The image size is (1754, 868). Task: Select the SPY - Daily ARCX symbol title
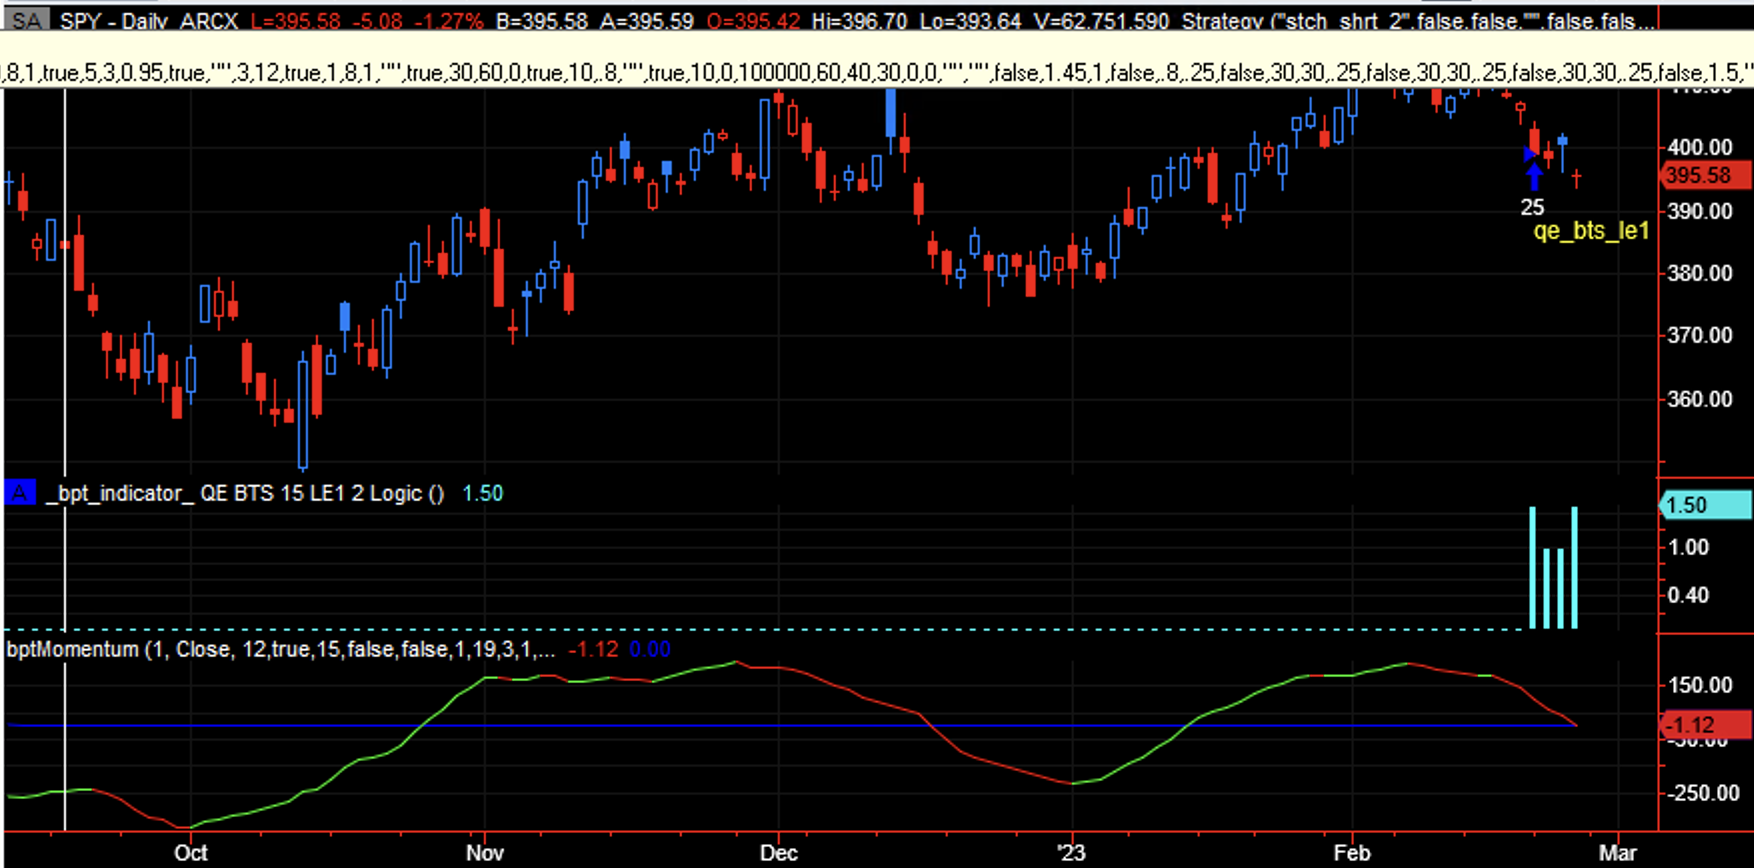[148, 21]
